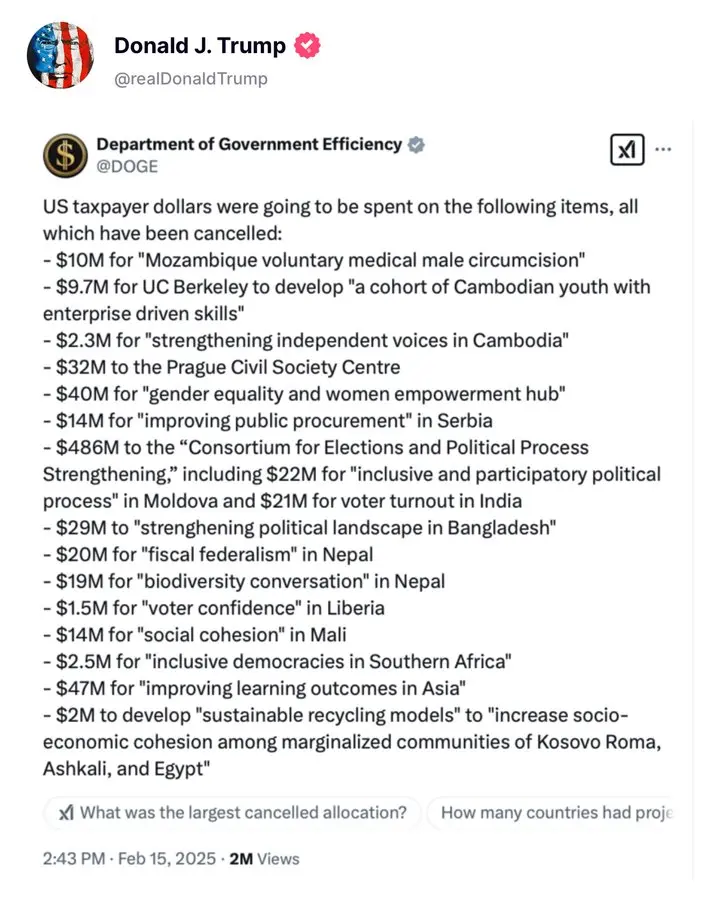Screen dimensions: 722x900
Task: Click the "$32M to the Prague Civil Society Centre" line
Action: click(221, 367)
